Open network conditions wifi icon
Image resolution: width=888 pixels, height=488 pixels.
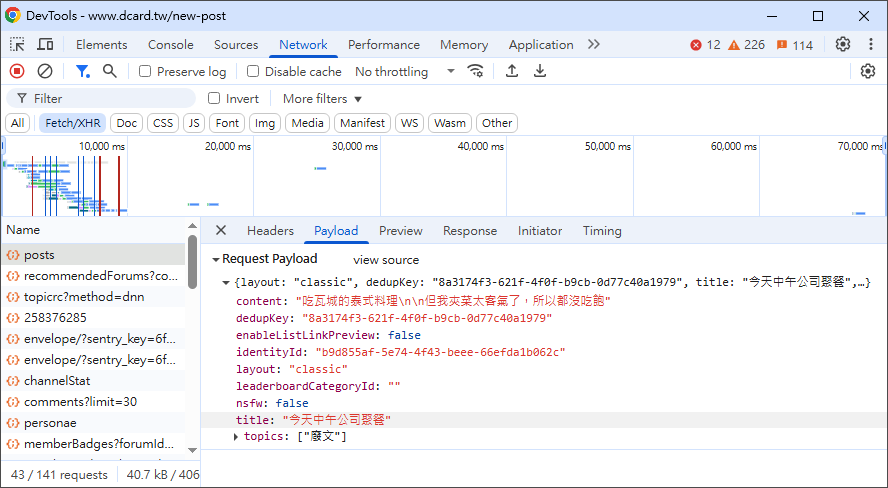pyautogui.click(x=475, y=71)
